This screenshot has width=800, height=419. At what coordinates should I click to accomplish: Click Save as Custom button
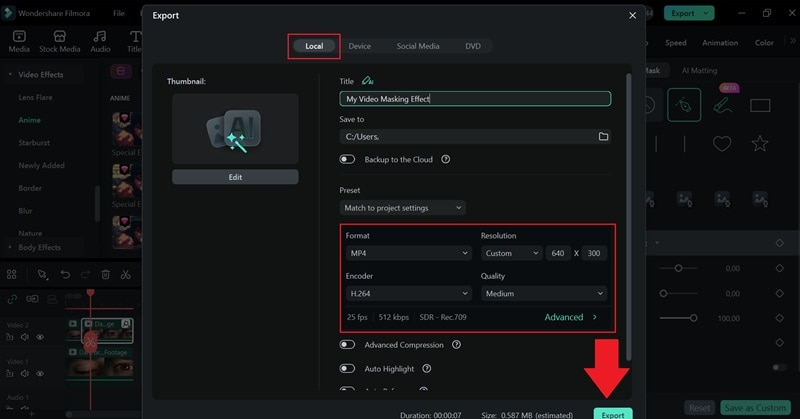pos(755,408)
